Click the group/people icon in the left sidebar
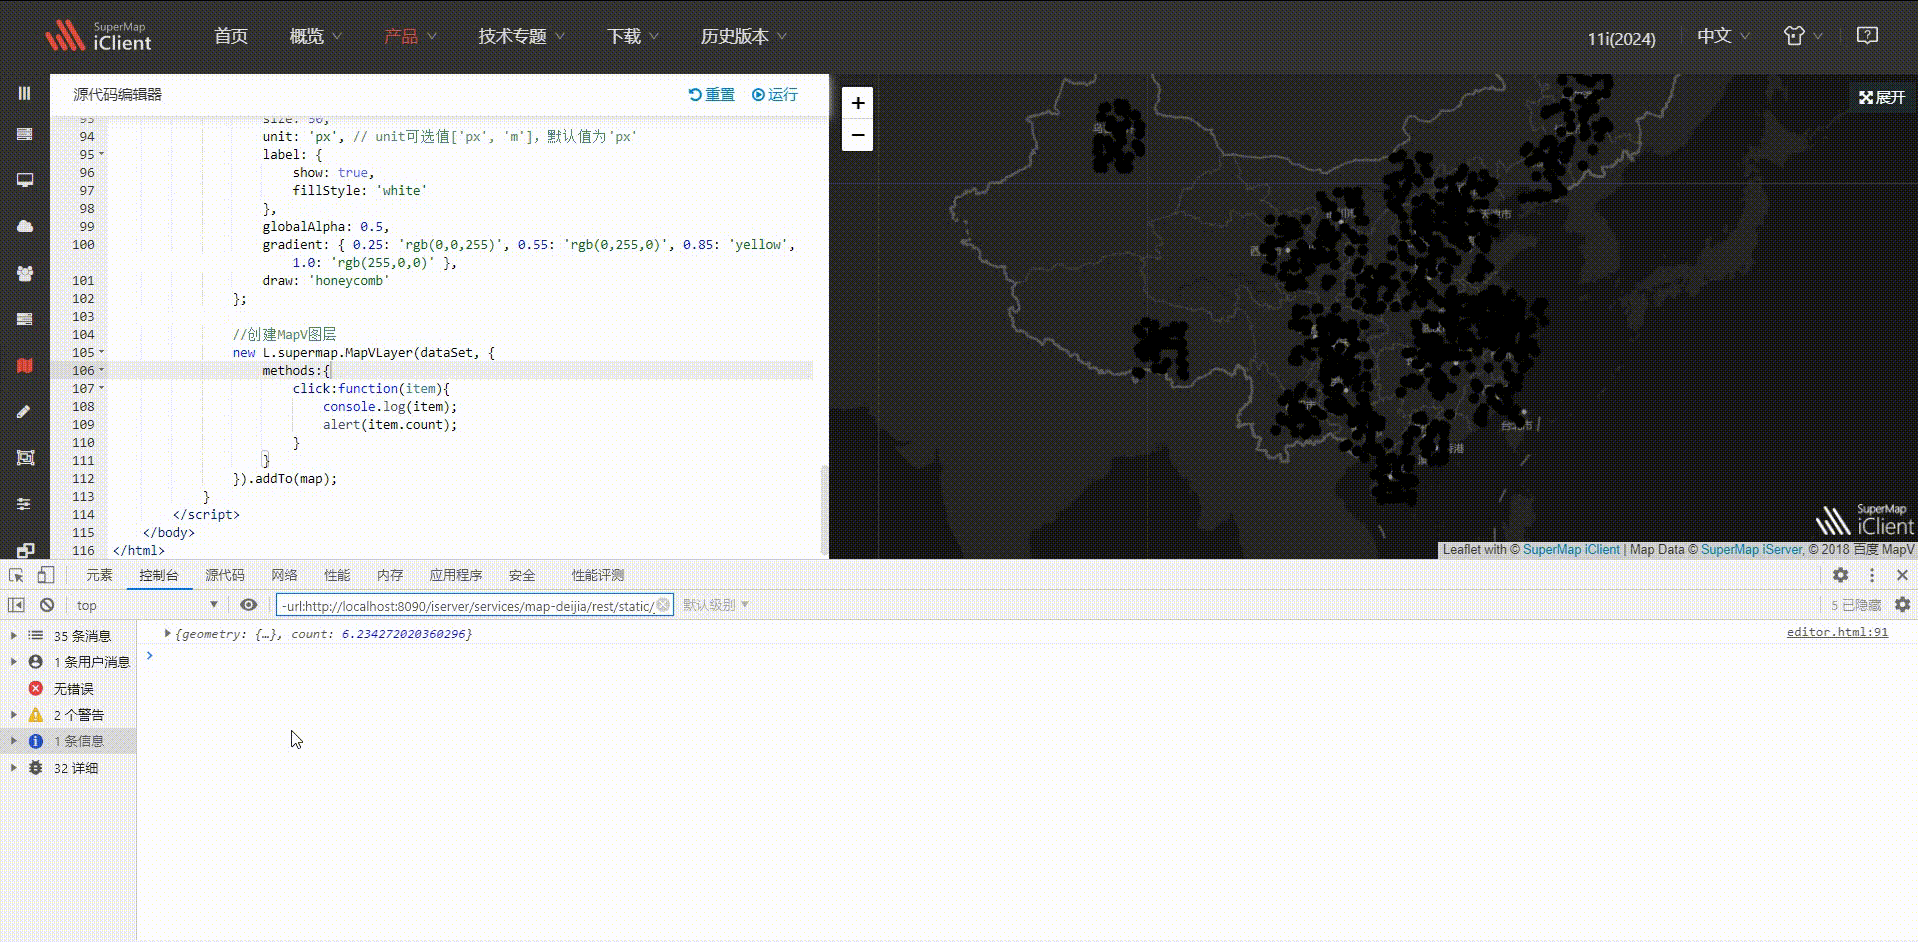Screen dimensions: 1918x942 (x=24, y=273)
